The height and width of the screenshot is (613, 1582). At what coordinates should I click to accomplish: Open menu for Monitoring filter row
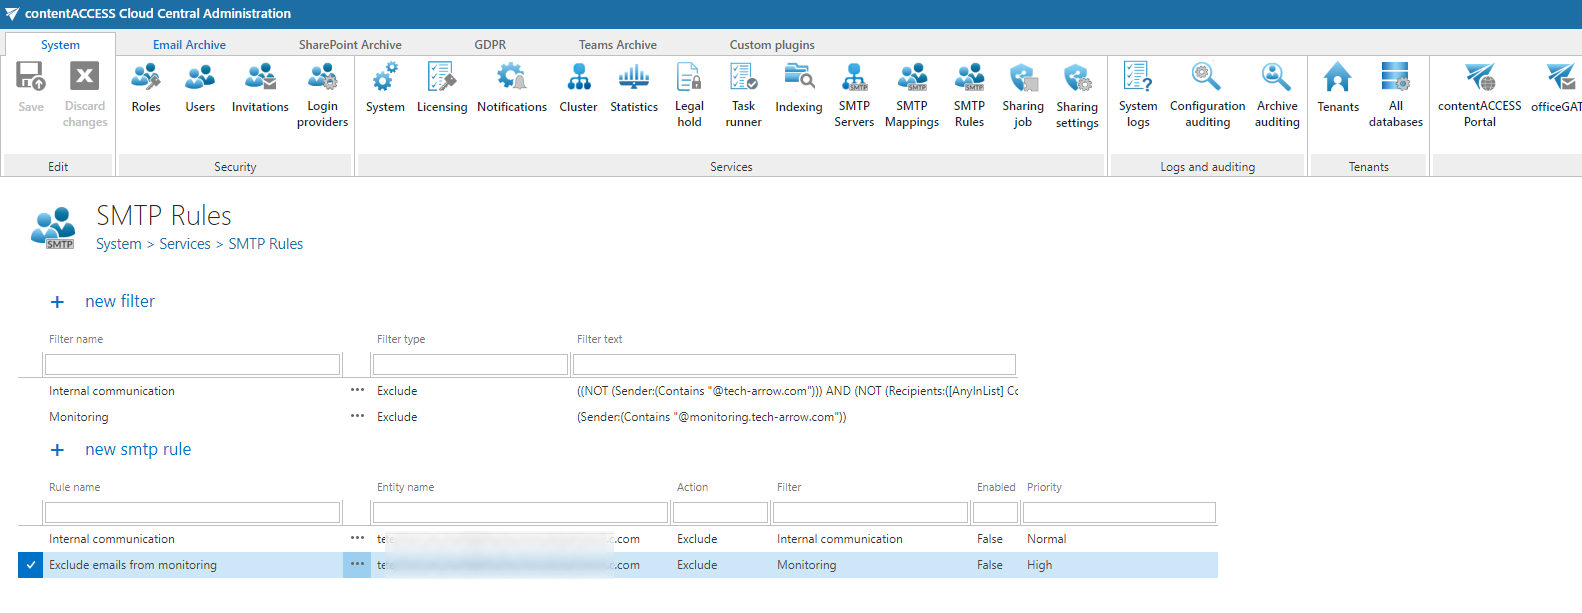click(357, 416)
